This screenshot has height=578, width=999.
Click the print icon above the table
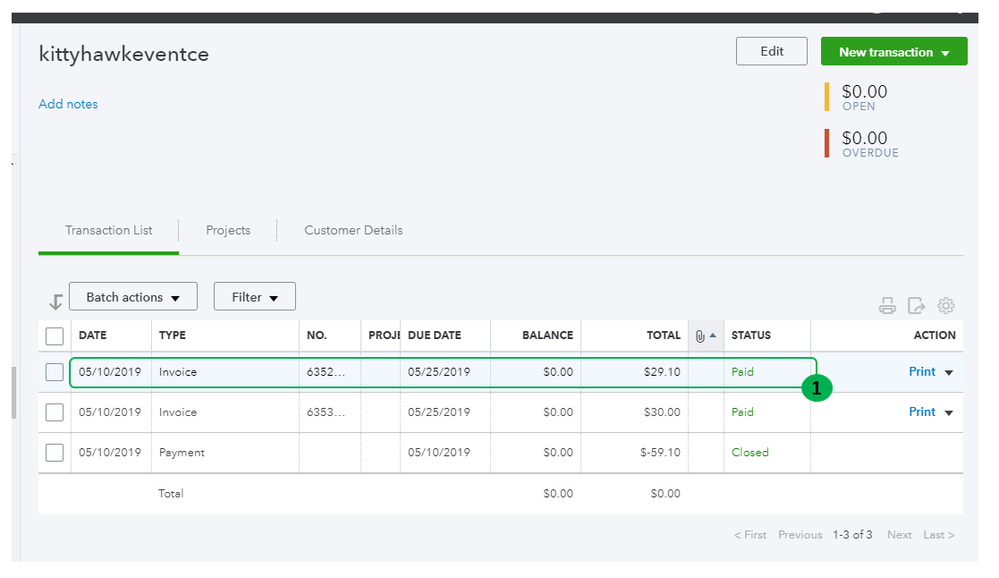pos(887,306)
